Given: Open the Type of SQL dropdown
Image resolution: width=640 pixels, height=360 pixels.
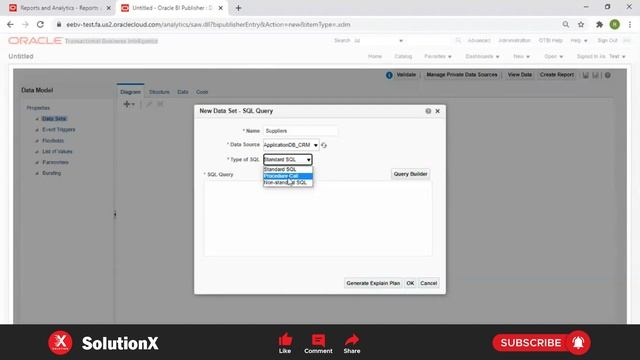Looking at the screenshot, I should [x=288, y=160].
